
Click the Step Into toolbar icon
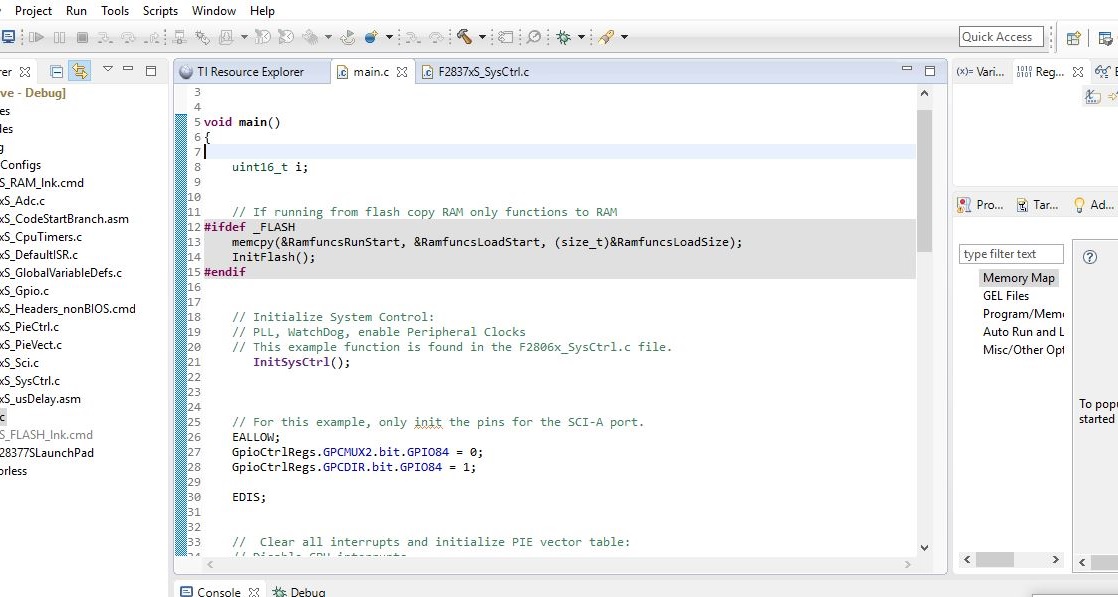(106, 37)
